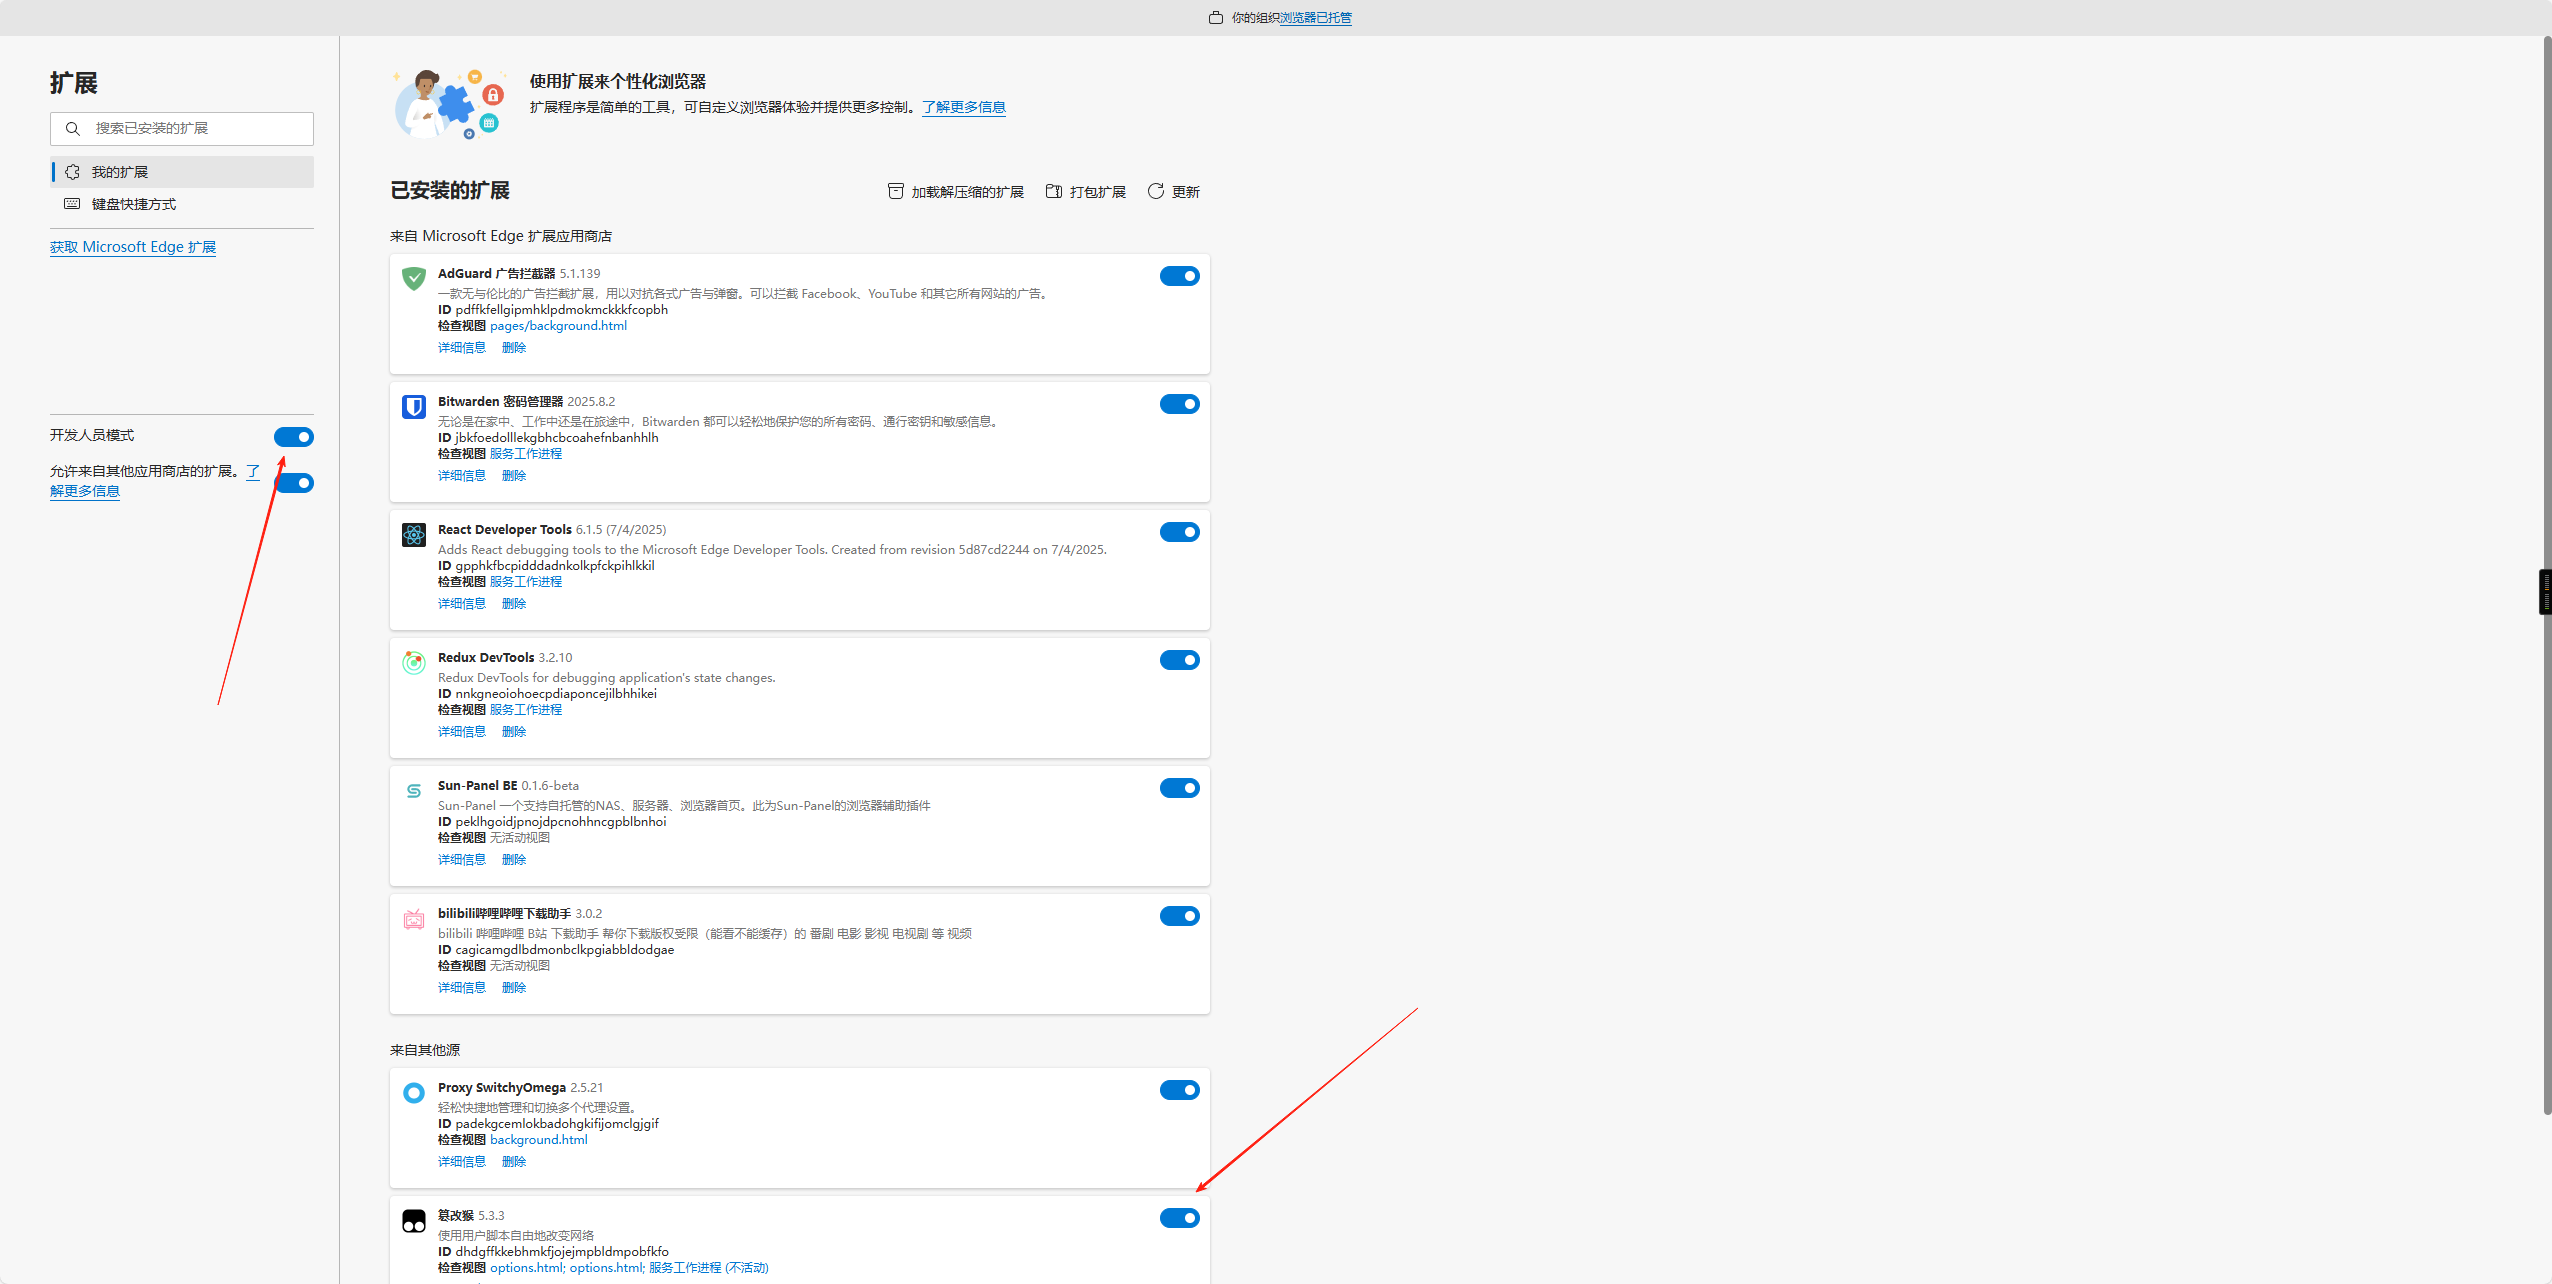
Task: Click the 已安装的扩展 heading
Action: 450,191
